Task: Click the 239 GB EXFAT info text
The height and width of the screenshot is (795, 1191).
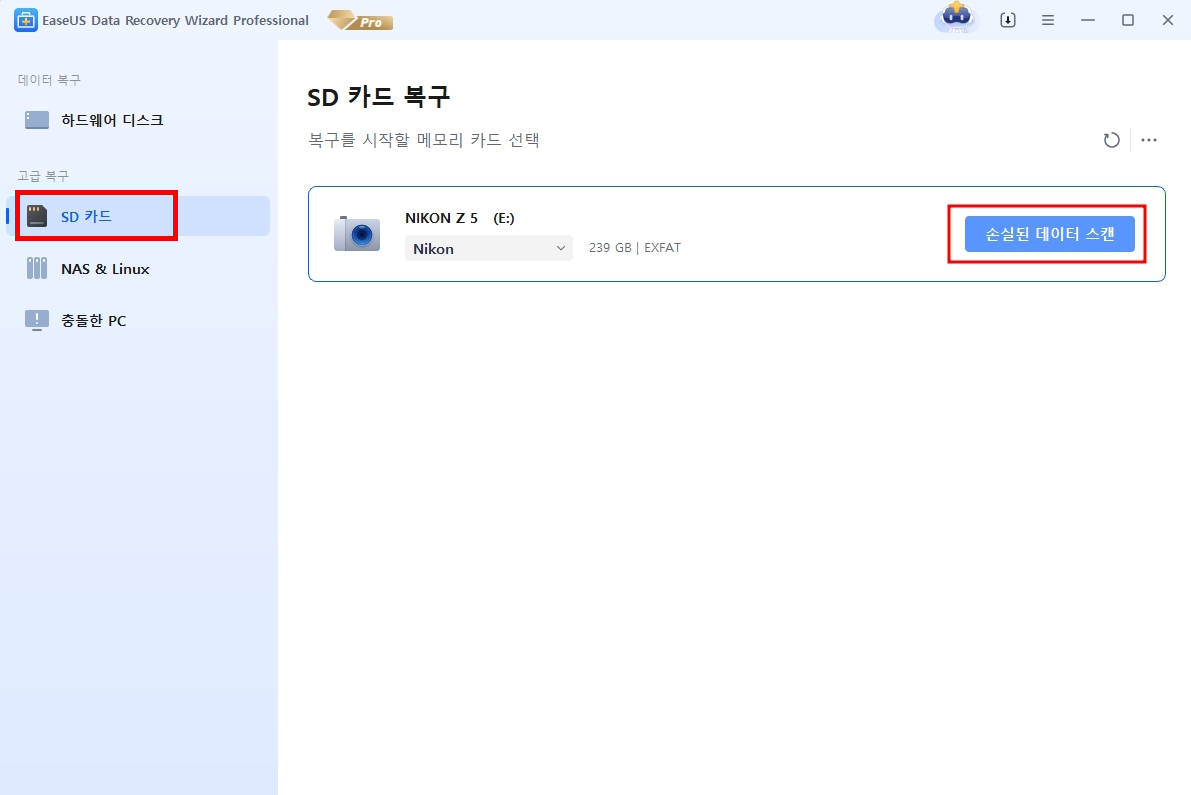Action: click(x=634, y=248)
